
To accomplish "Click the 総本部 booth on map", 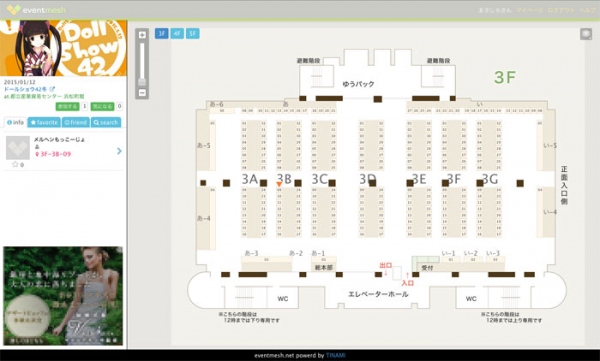I will (324, 267).
